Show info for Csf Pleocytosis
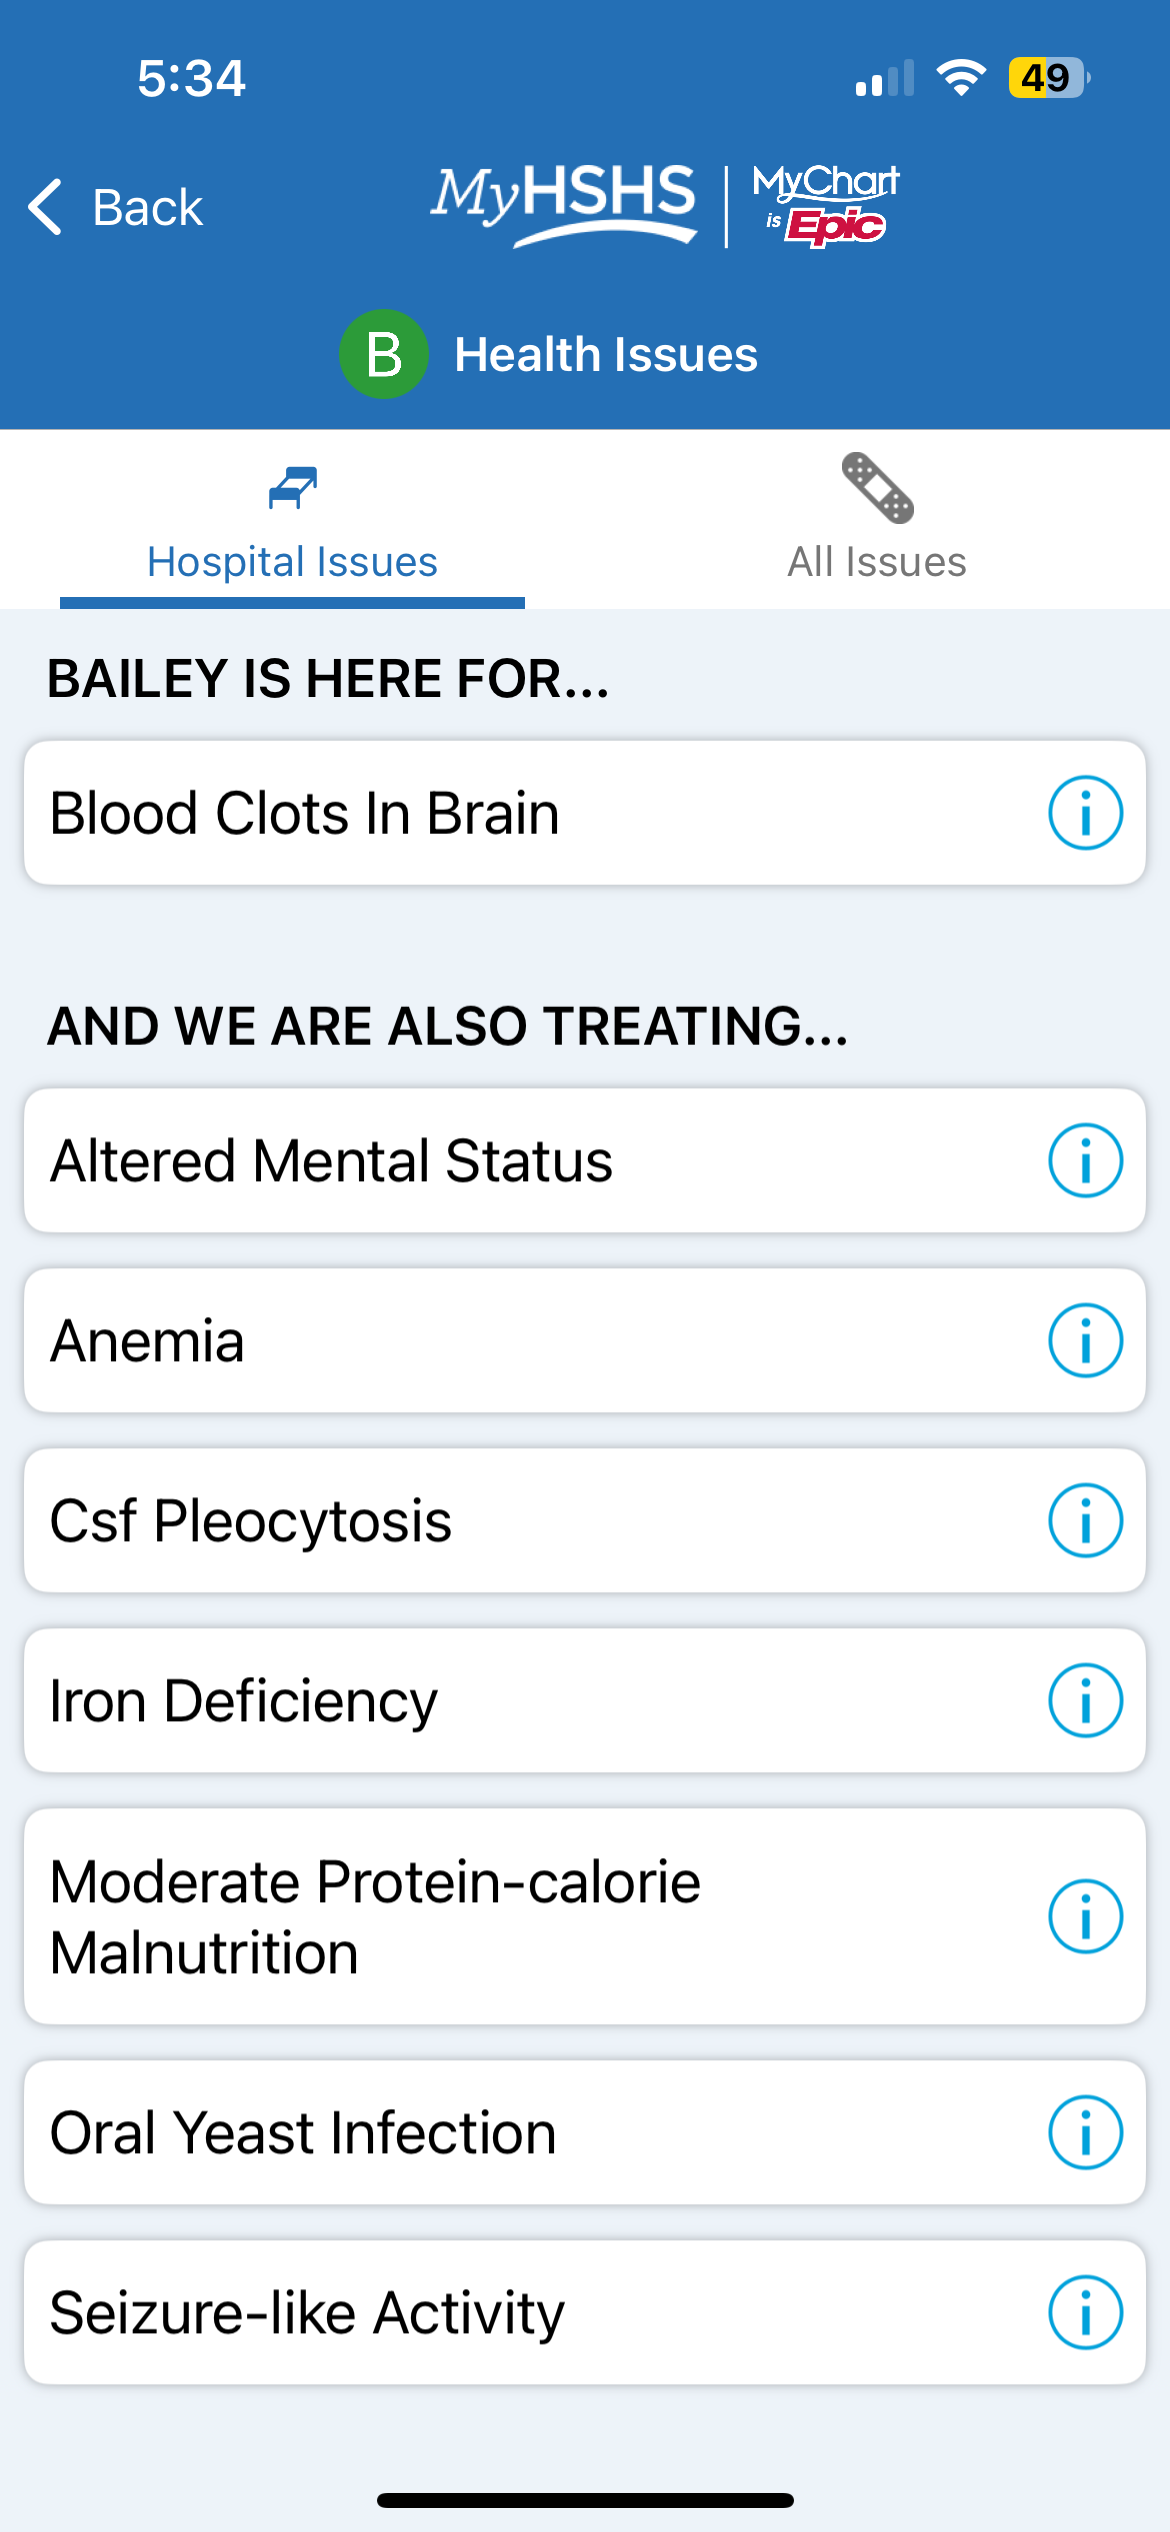This screenshot has width=1170, height=2532. coord(1085,1521)
